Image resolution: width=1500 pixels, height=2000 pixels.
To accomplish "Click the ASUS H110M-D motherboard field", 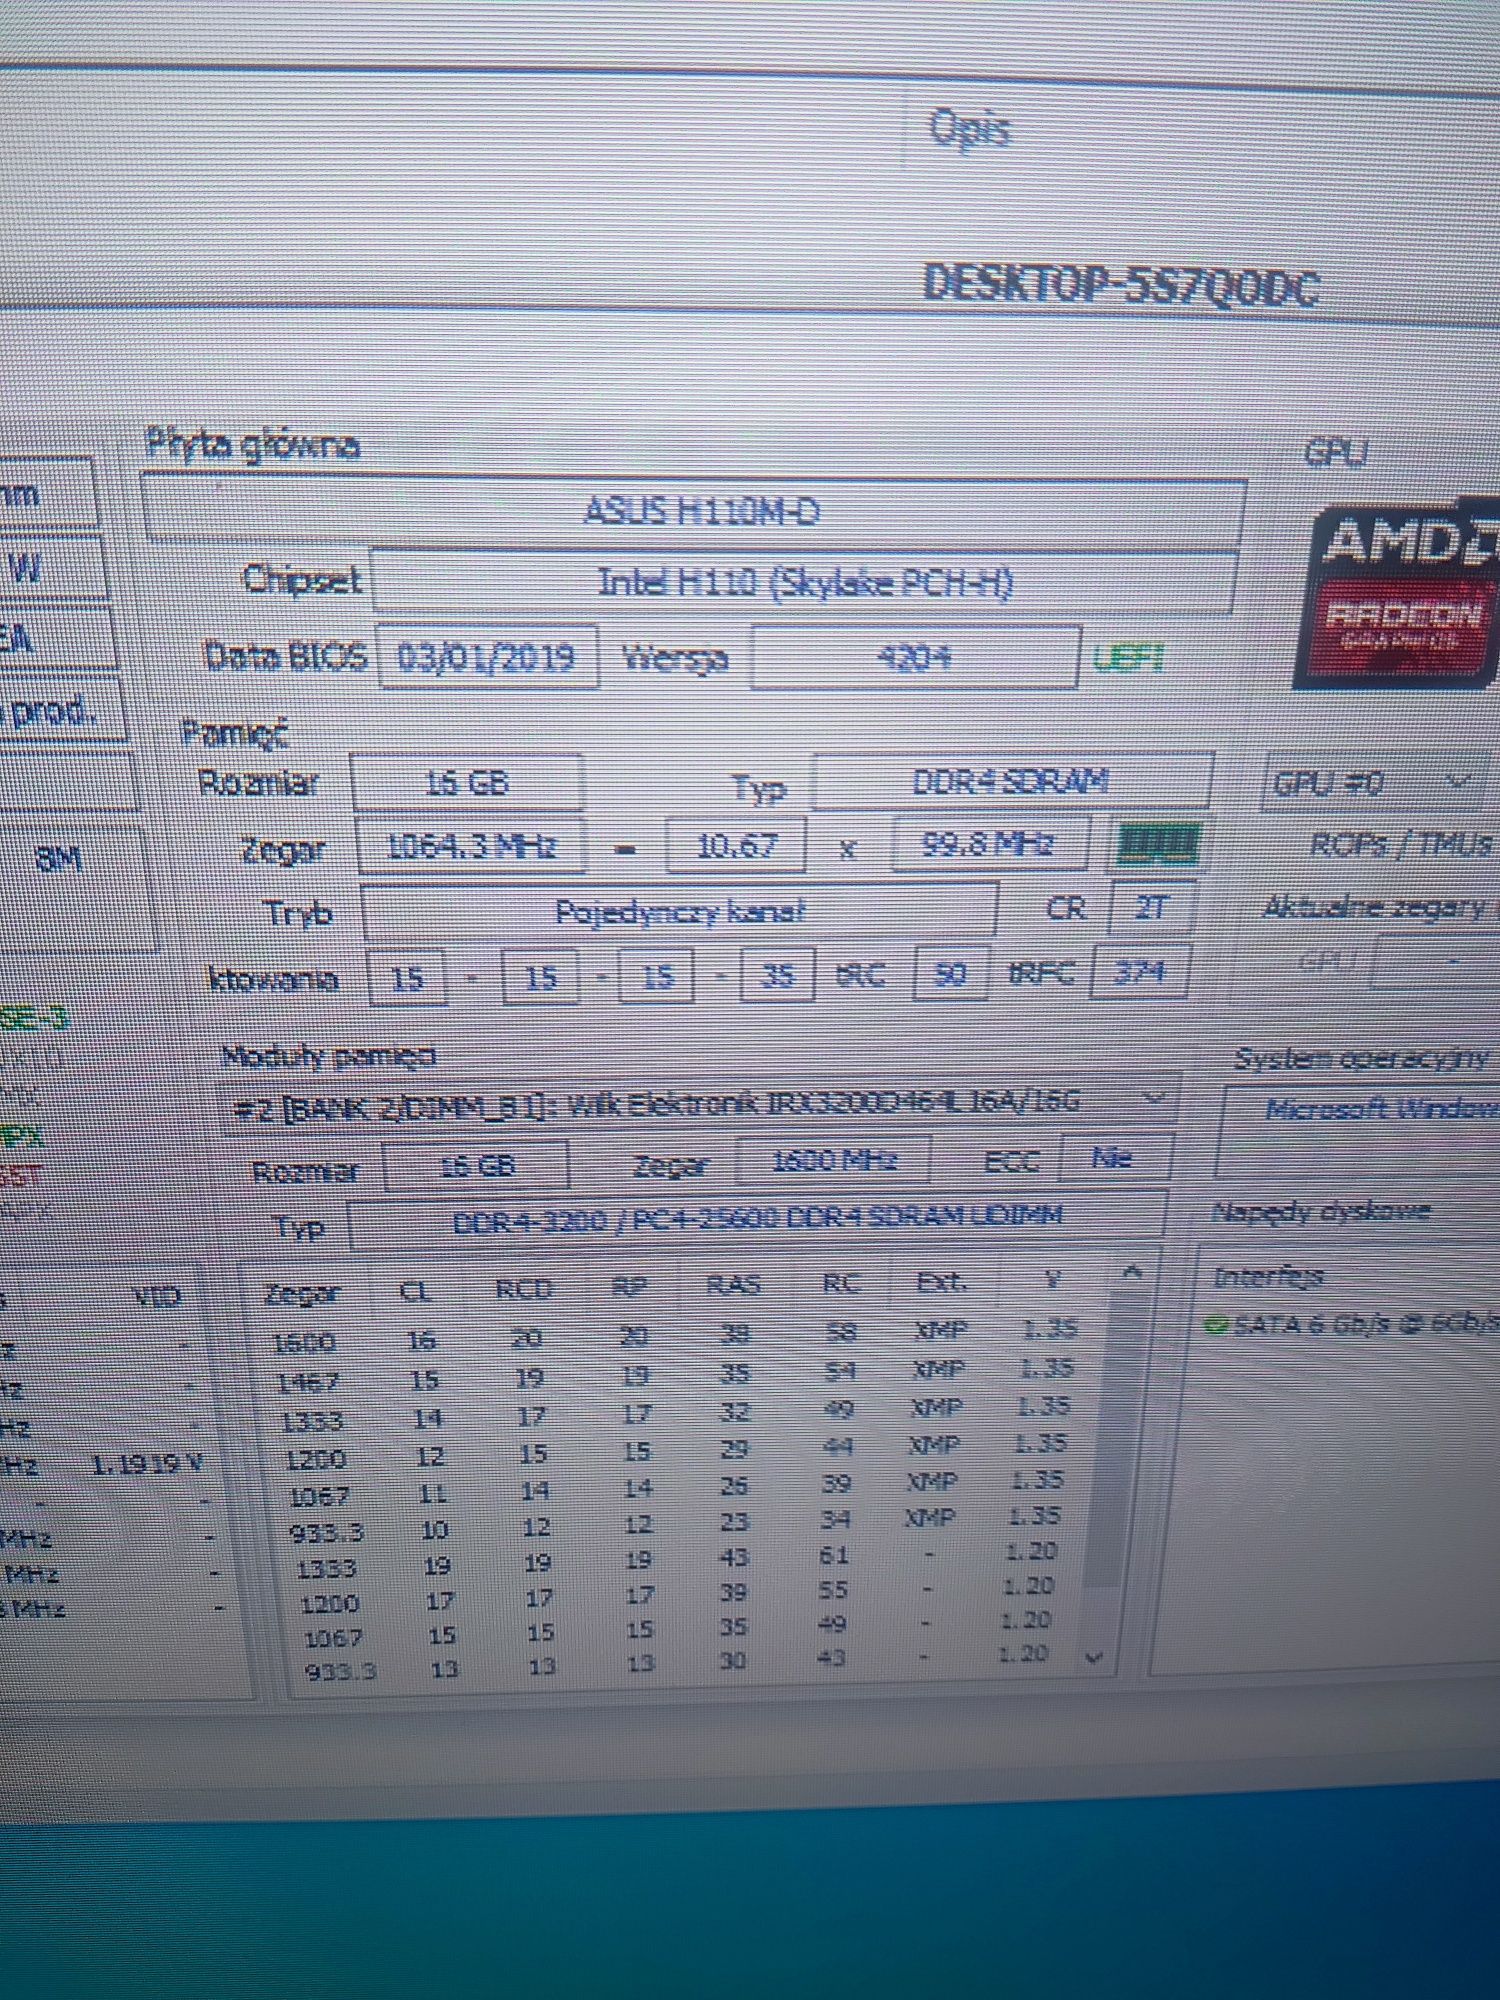I will [x=695, y=512].
